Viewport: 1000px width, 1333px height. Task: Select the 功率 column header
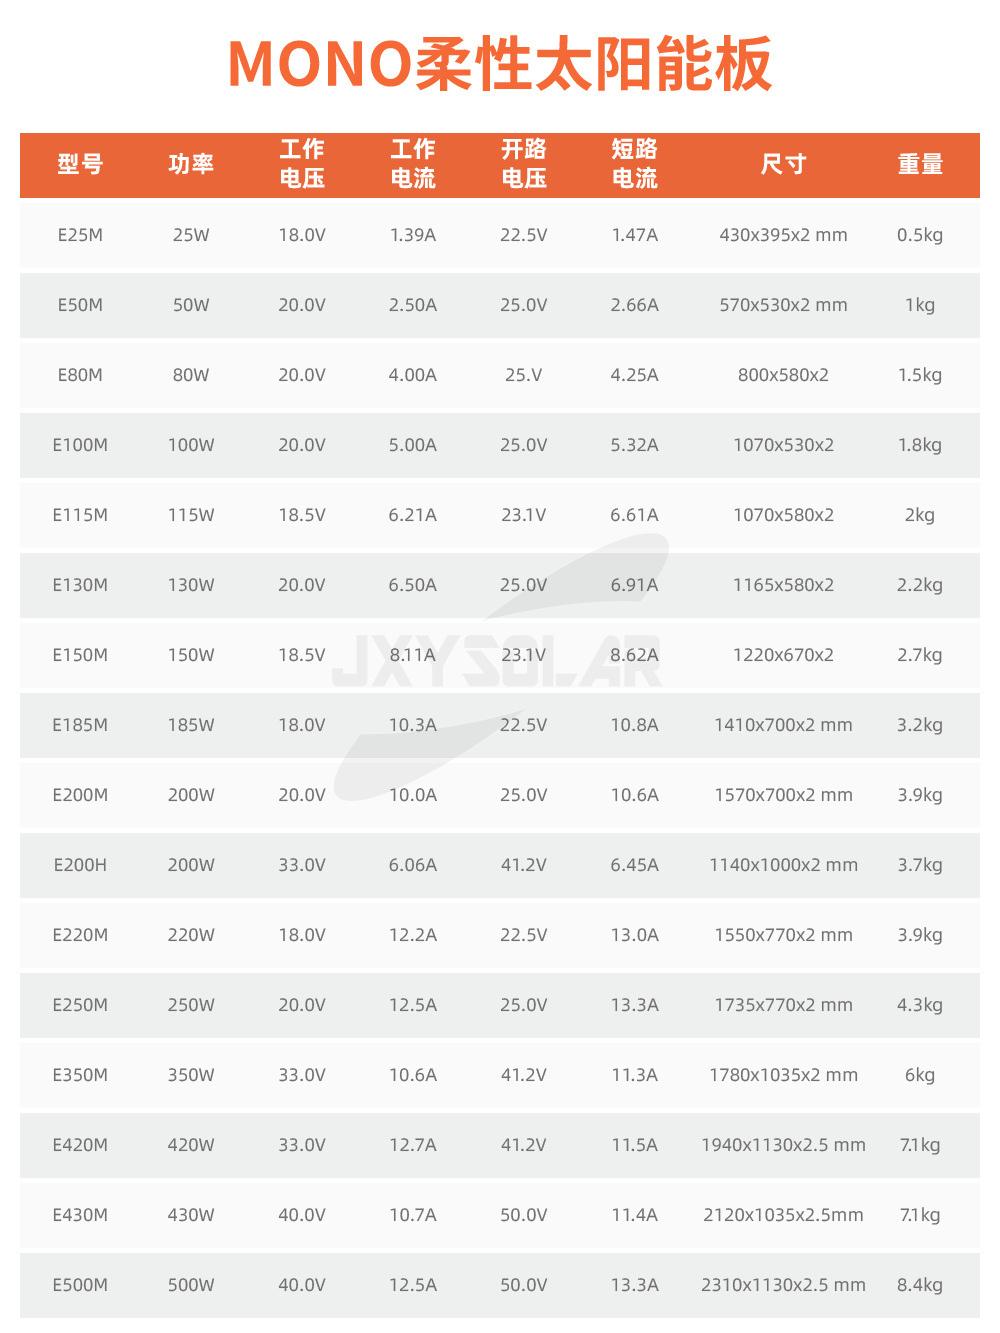tap(191, 164)
